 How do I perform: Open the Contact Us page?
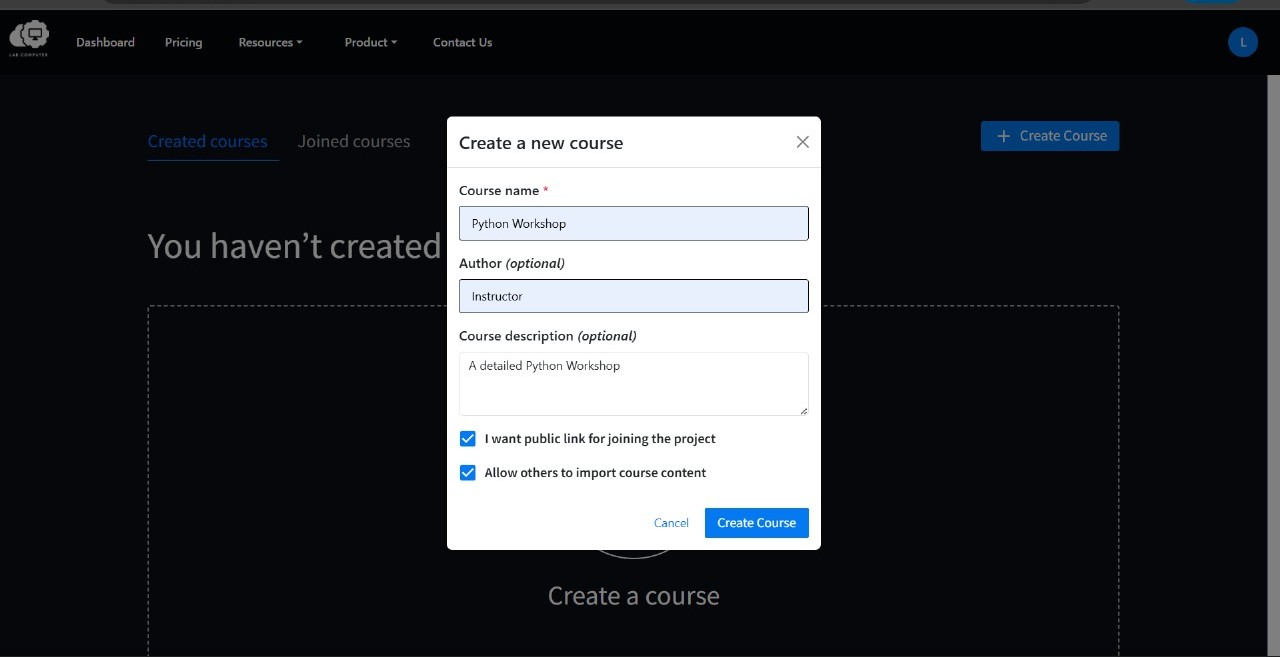(x=462, y=42)
